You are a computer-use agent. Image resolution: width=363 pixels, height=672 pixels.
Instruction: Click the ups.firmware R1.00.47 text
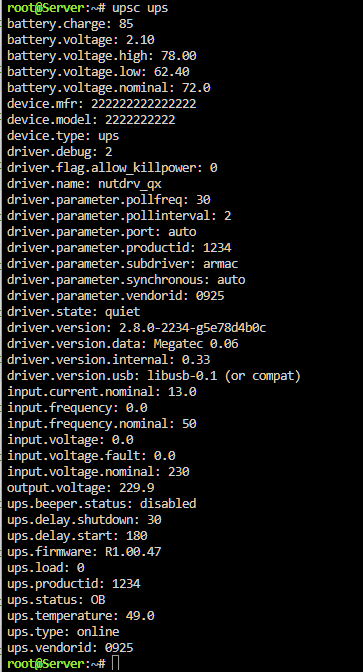point(133,552)
